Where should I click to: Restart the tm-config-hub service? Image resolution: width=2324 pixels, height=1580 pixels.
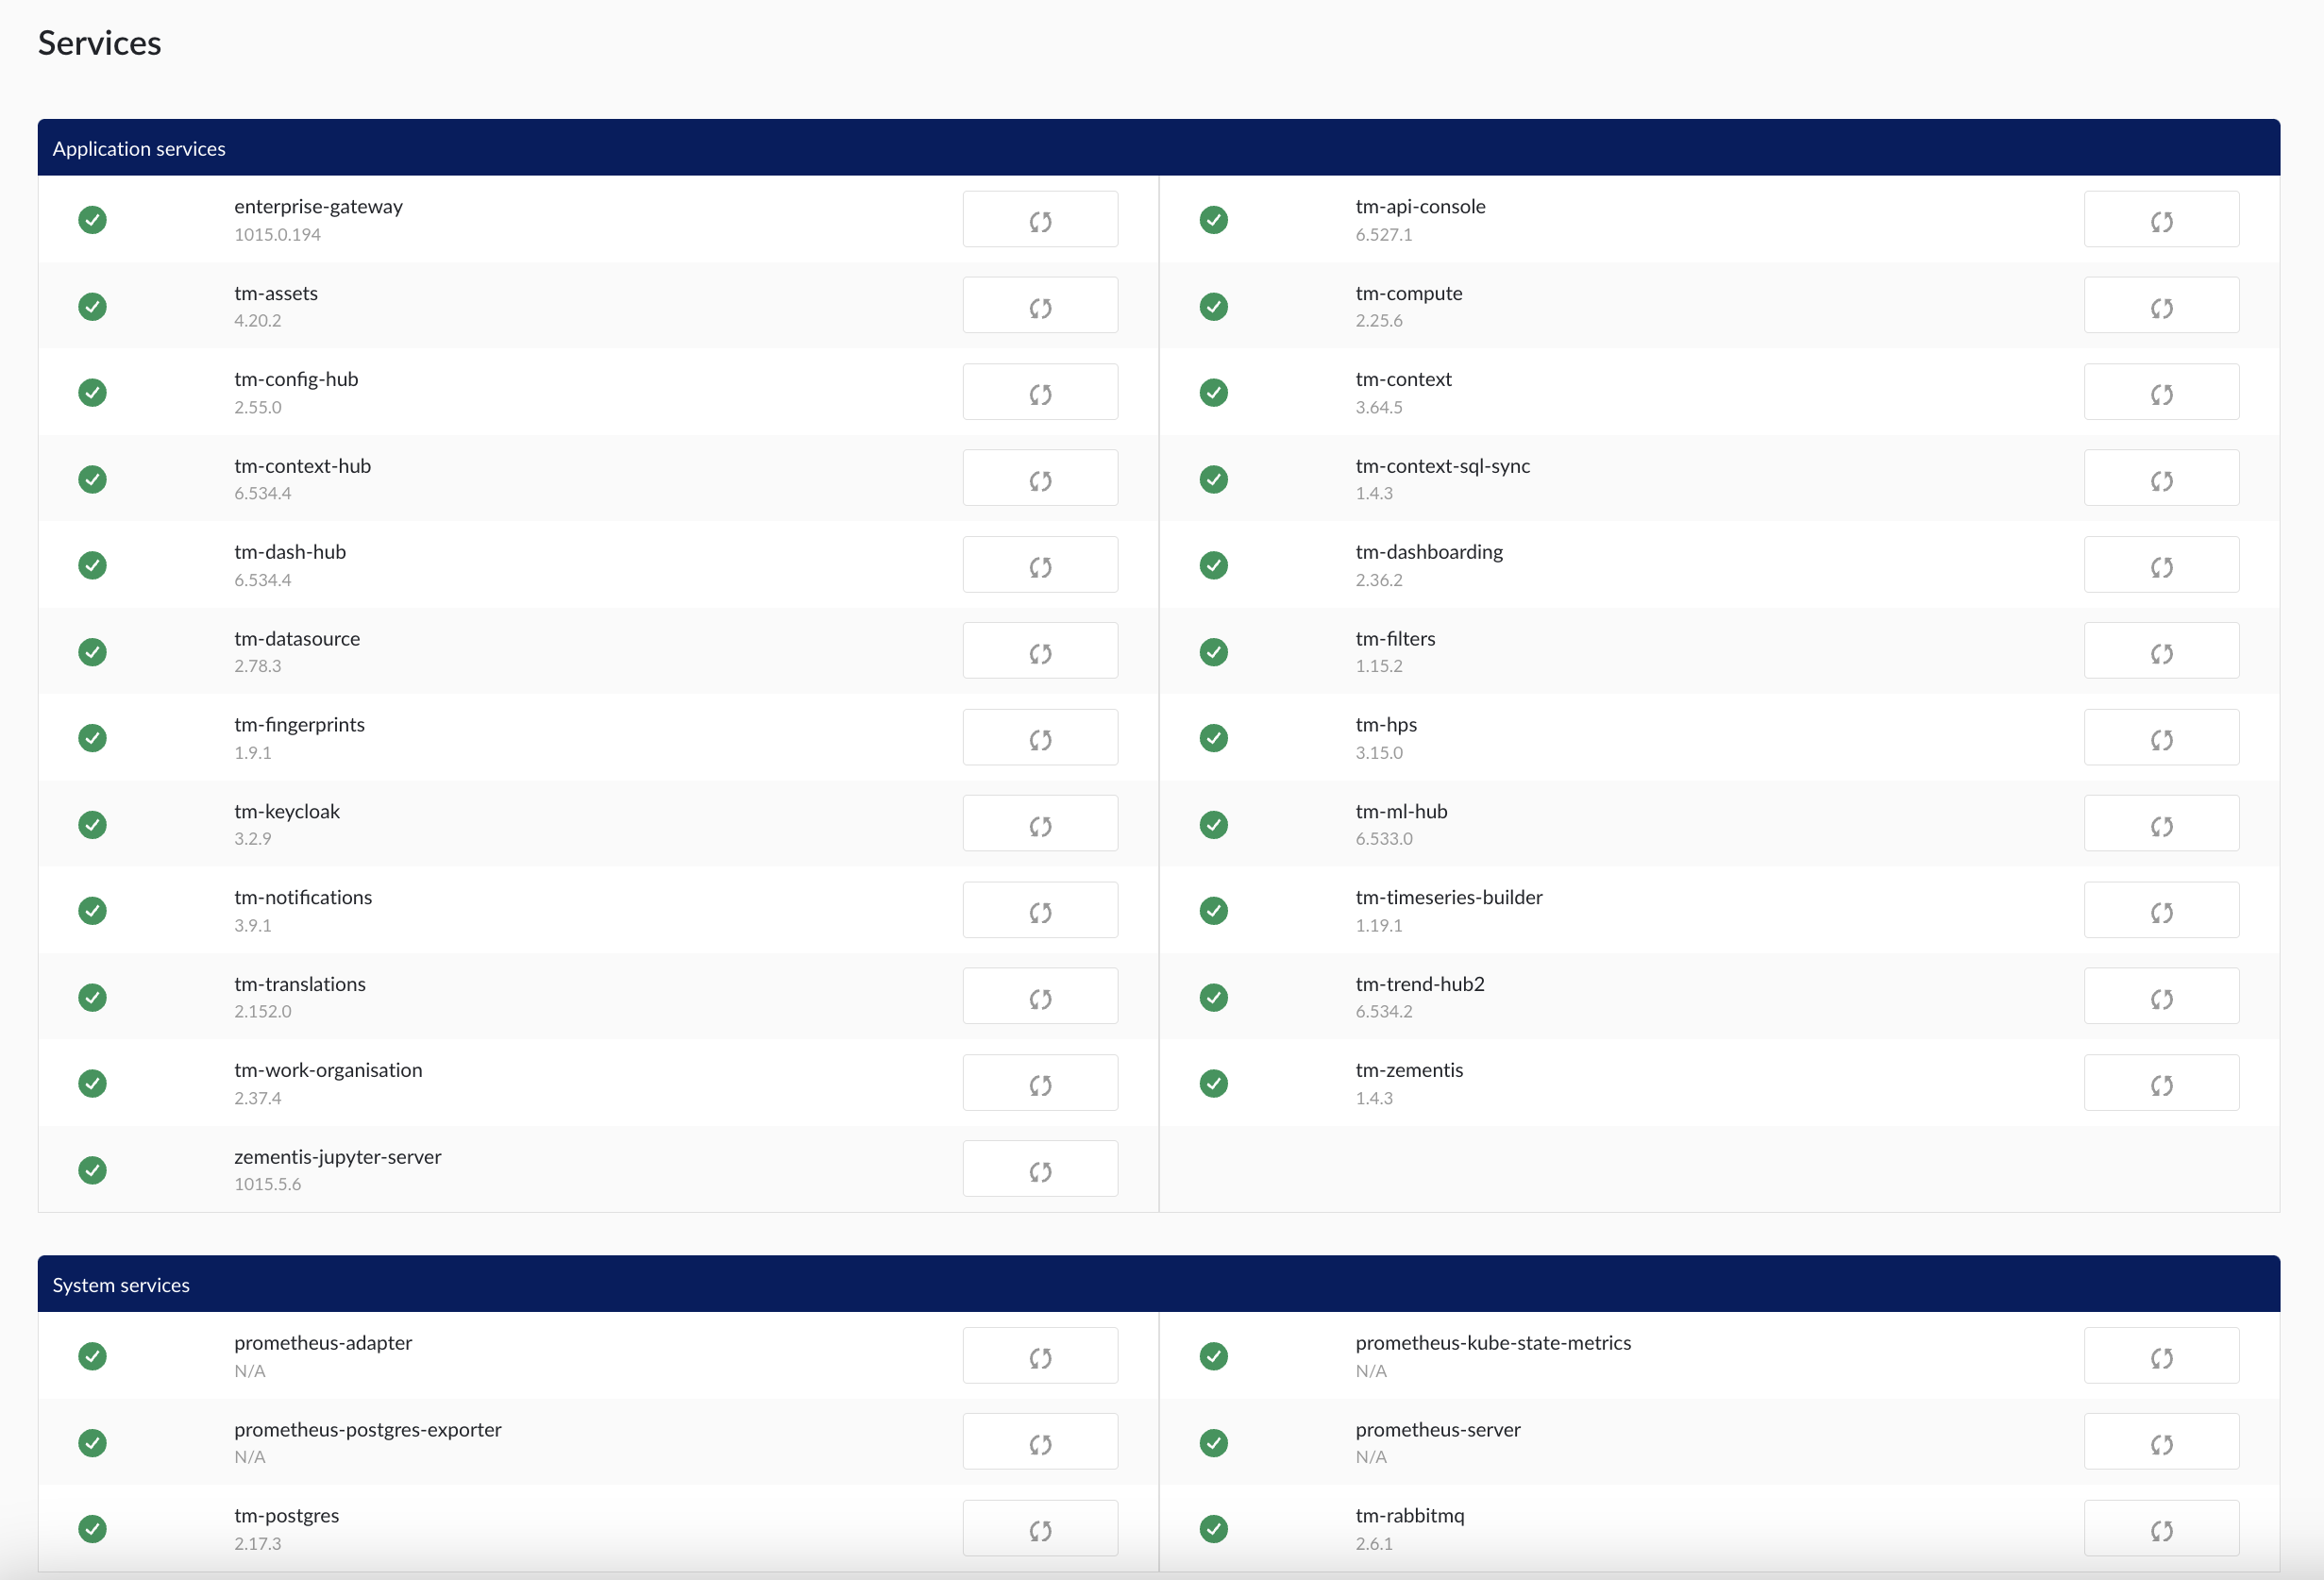(x=1040, y=392)
